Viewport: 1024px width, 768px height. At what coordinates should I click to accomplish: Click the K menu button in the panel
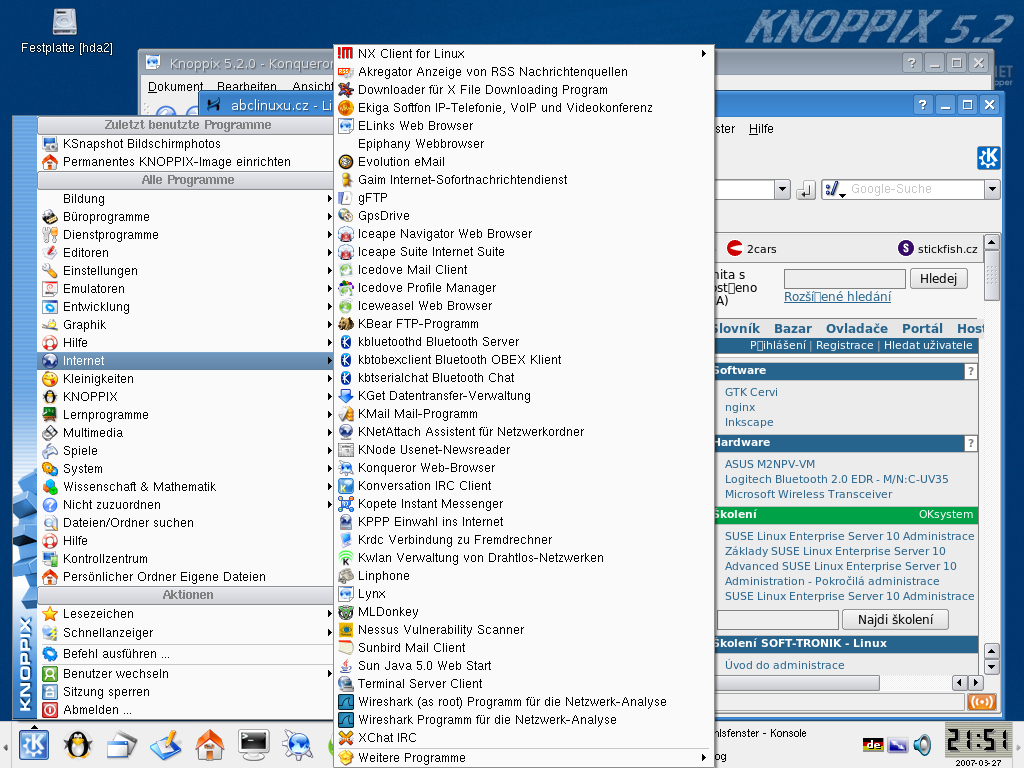(x=34, y=744)
